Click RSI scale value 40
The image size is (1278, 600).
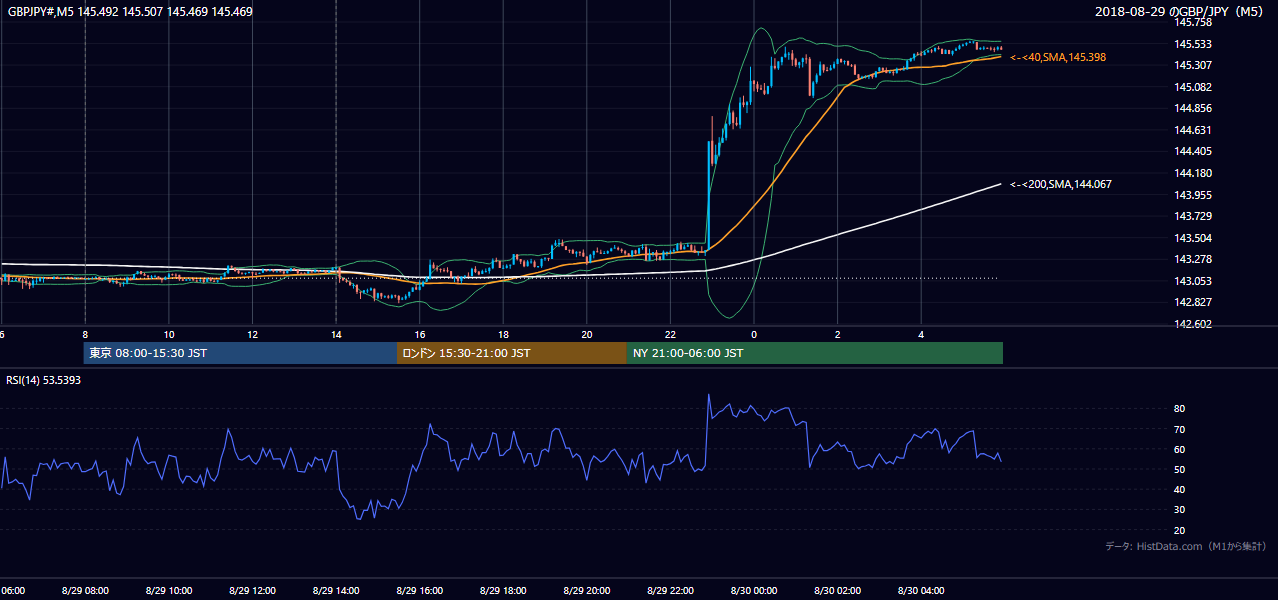pos(1180,489)
